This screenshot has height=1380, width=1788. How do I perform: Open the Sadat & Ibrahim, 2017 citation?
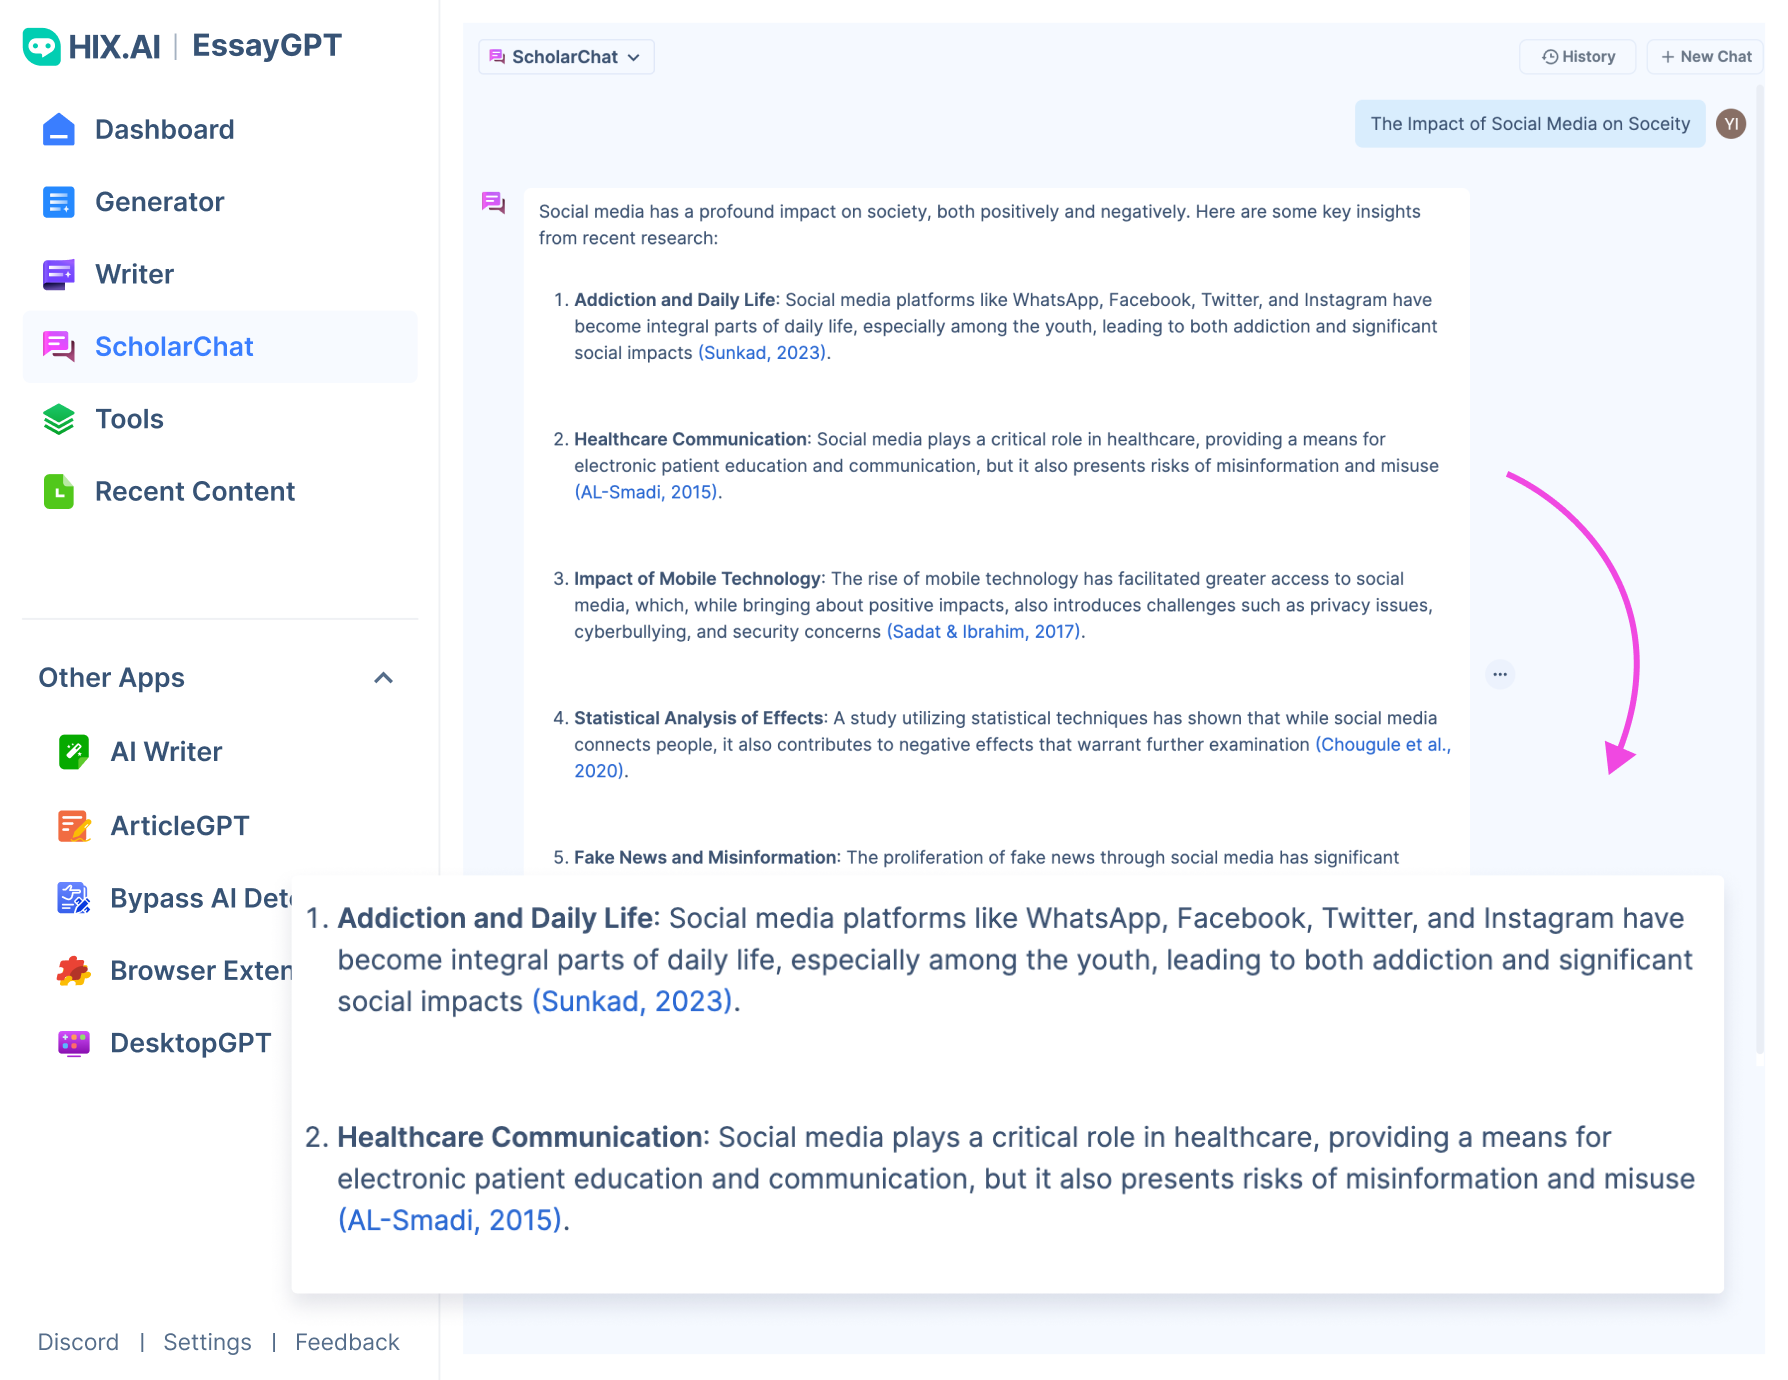[x=984, y=632]
